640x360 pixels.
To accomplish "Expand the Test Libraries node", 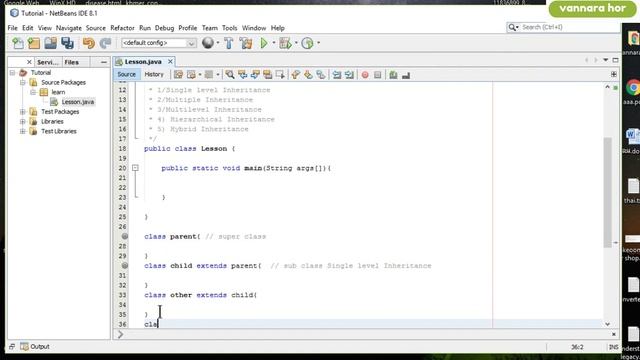I will 23,131.
